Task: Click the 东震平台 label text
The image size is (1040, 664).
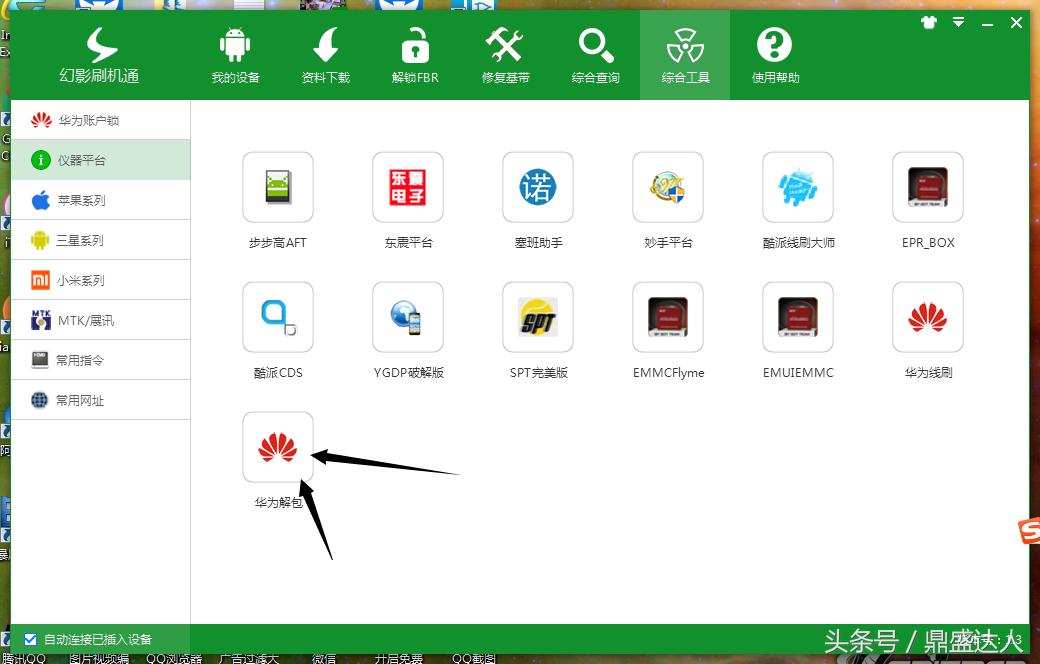Action: (x=408, y=243)
